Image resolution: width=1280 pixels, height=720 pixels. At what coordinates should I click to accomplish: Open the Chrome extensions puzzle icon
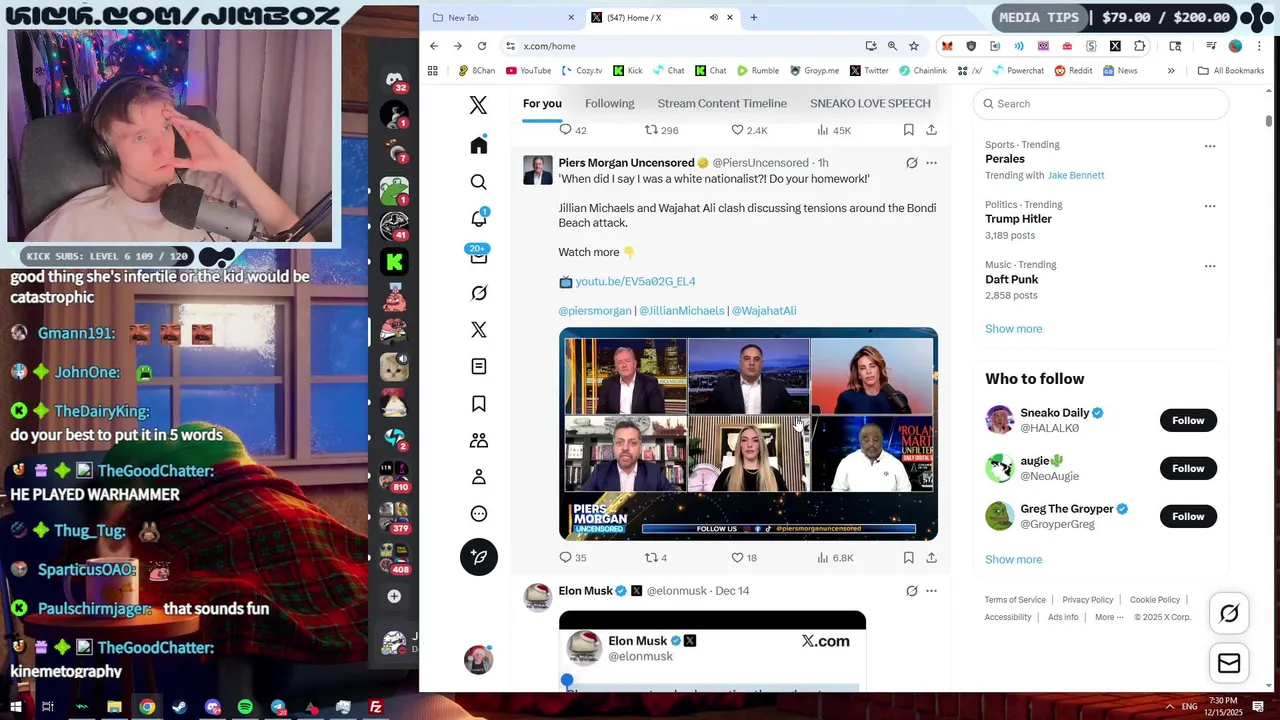[1139, 46]
